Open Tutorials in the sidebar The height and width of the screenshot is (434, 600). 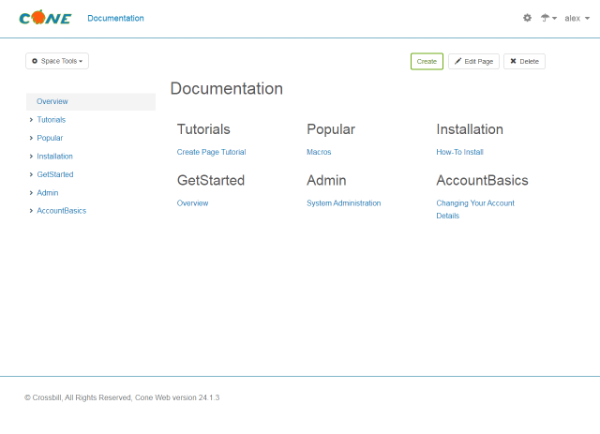pyautogui.click(x=51, y=120)
